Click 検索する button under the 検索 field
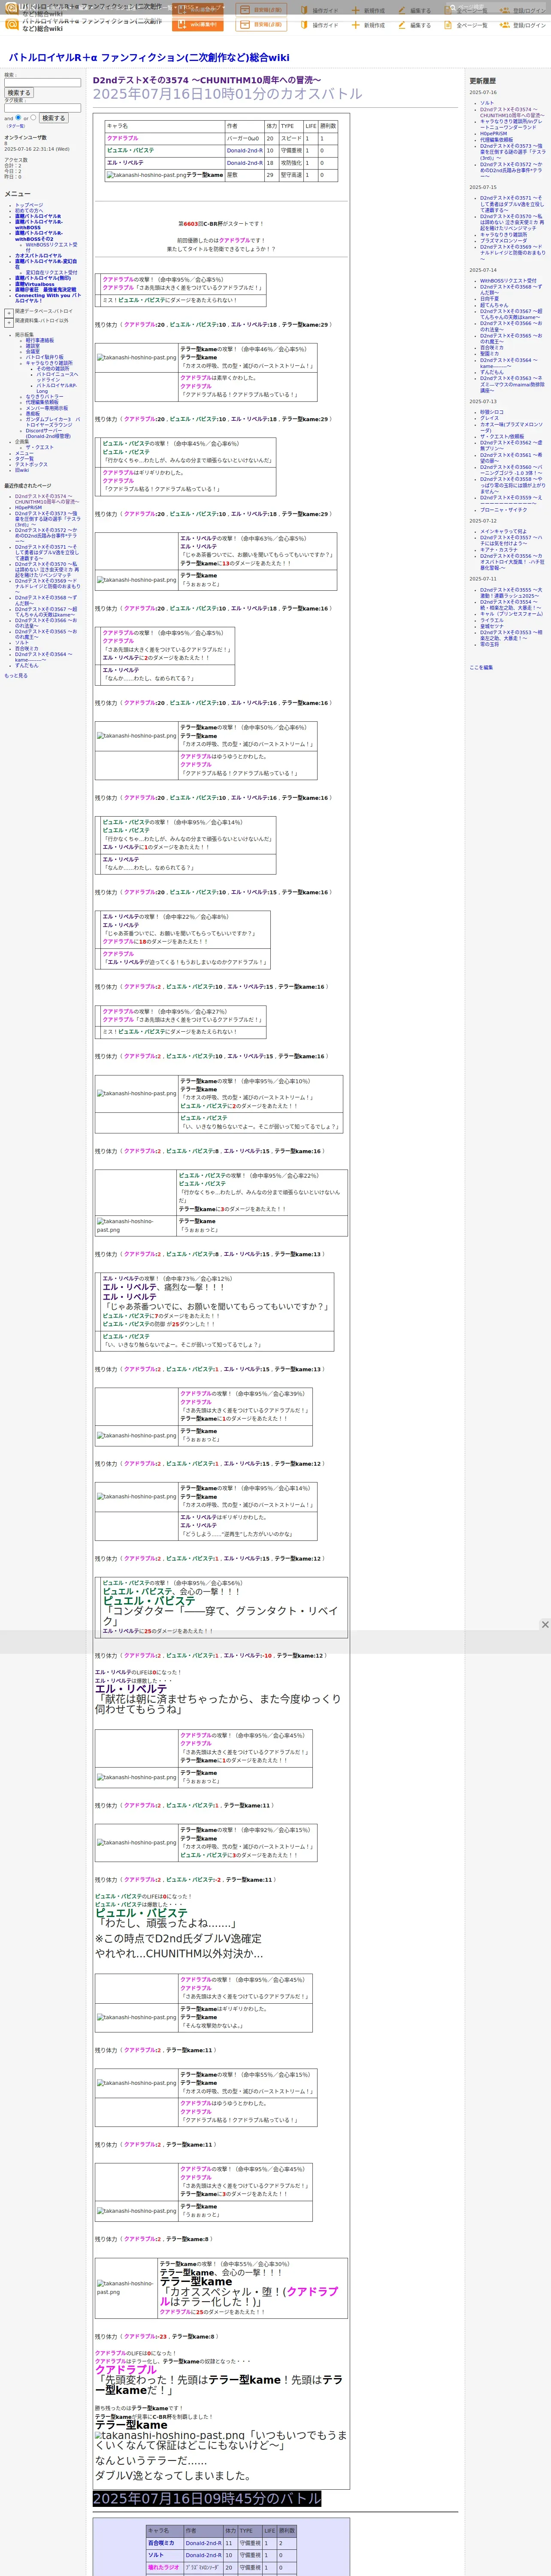The height and width of the screenshot is (2576, 551). click(19, 93)
